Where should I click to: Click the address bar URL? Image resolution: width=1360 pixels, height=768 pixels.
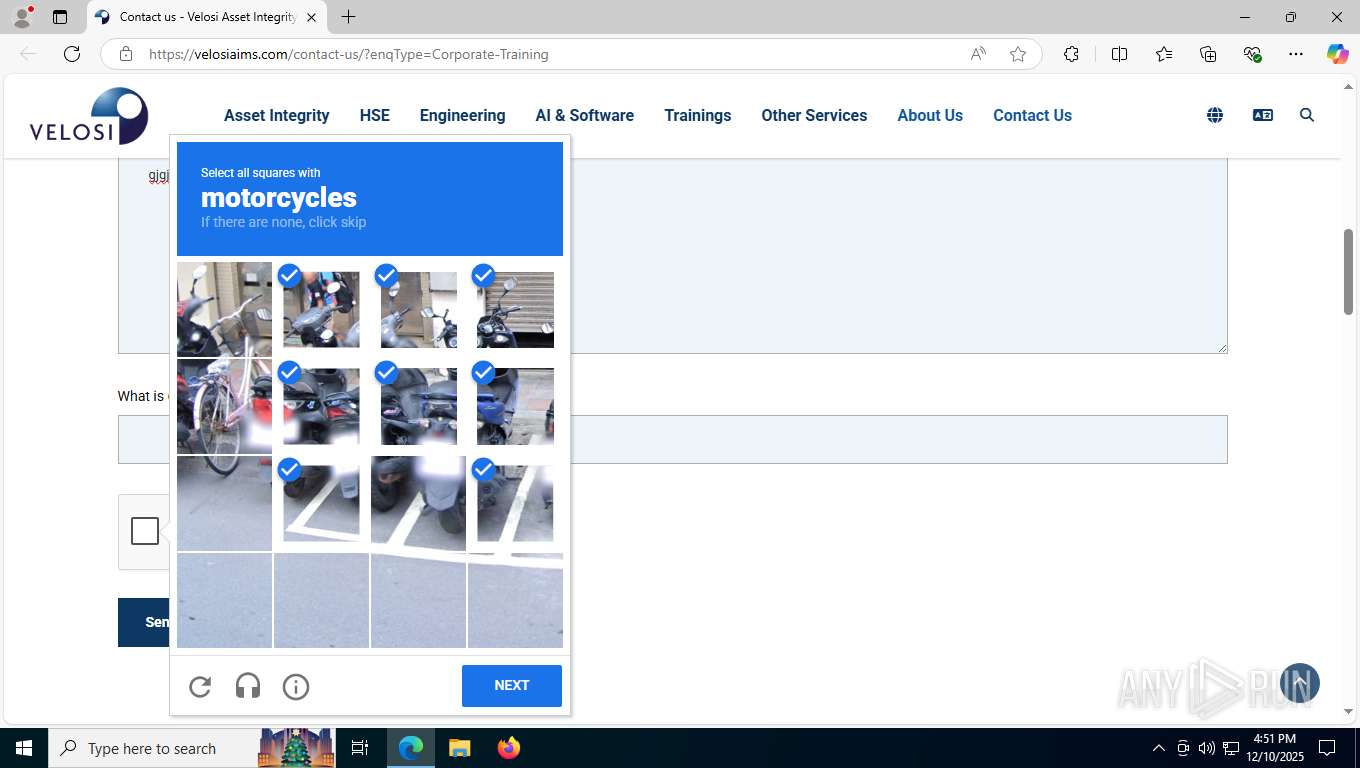tap(349, 54)
